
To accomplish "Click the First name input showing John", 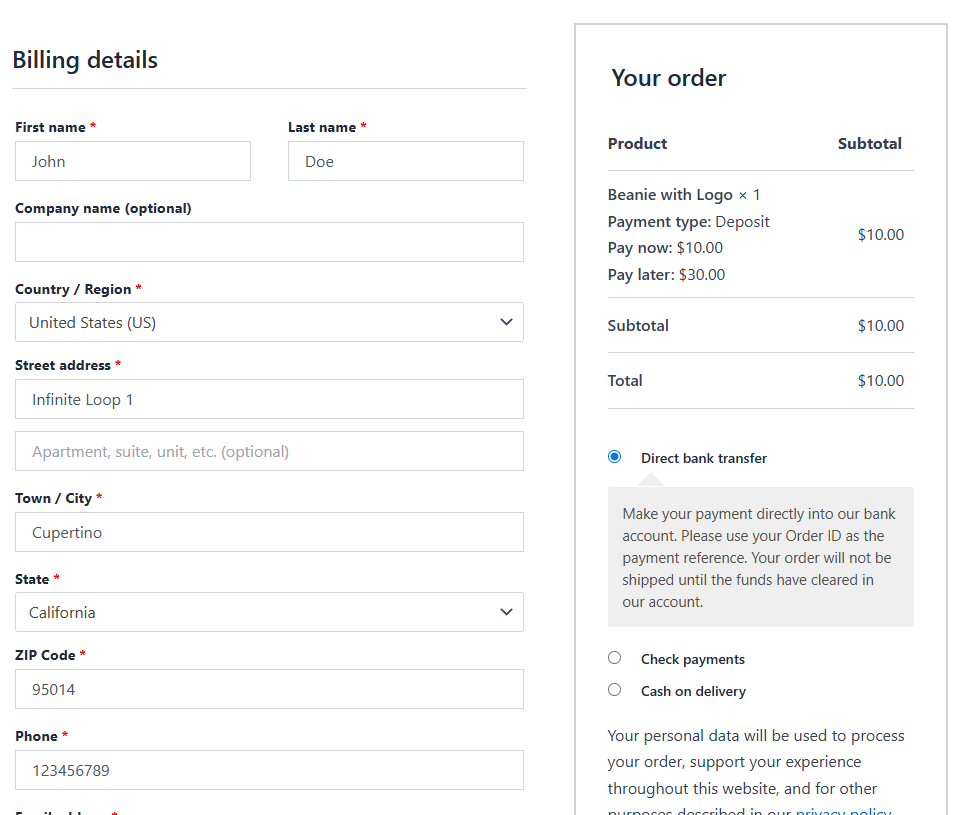I will 132,161.
